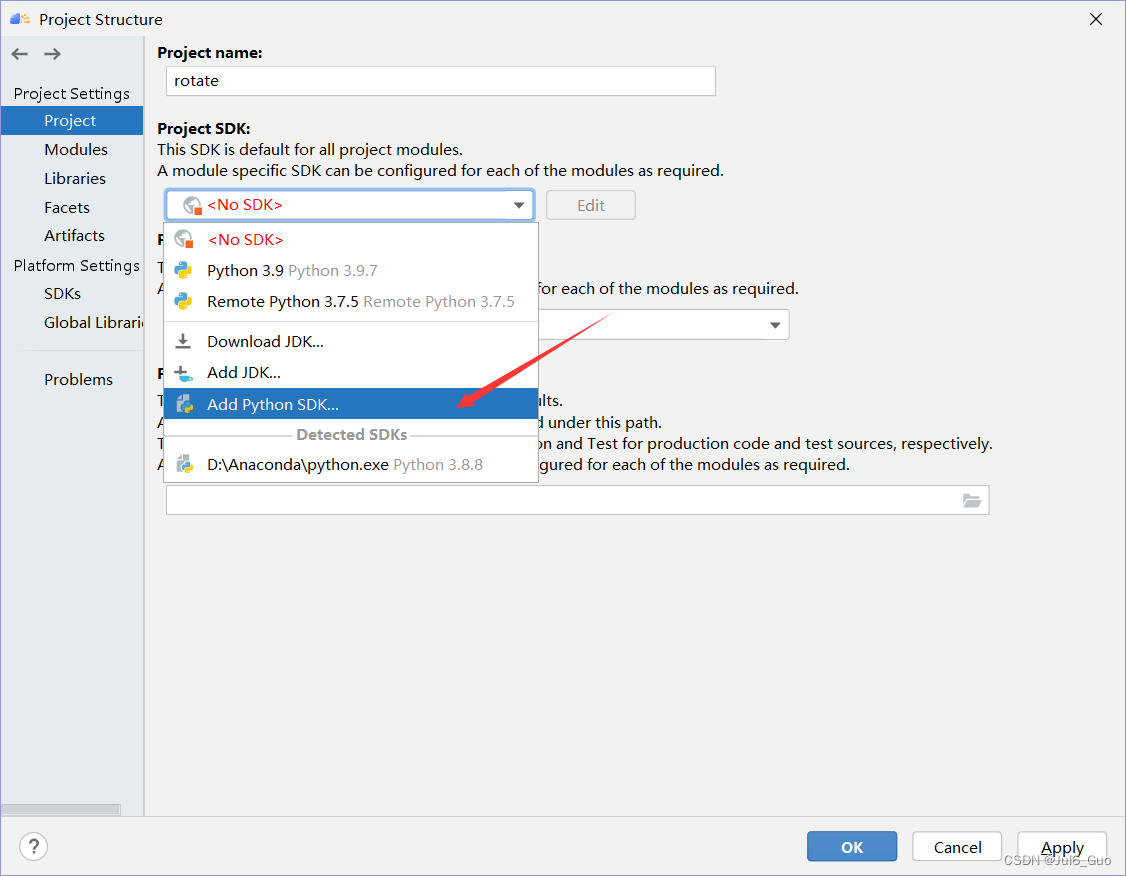Click the No SDK globe icon in the list
1126x876 pixels.
pos(184,238)
